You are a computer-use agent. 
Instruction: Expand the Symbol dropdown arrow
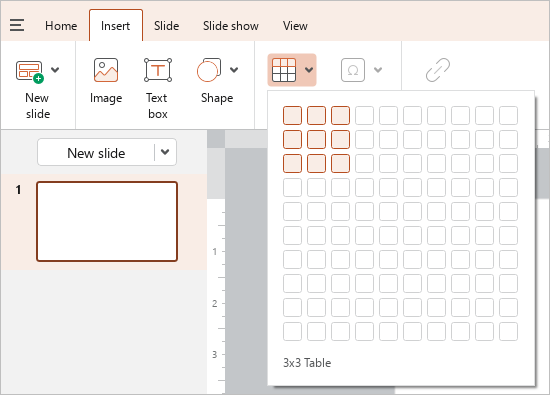[378, 69]
